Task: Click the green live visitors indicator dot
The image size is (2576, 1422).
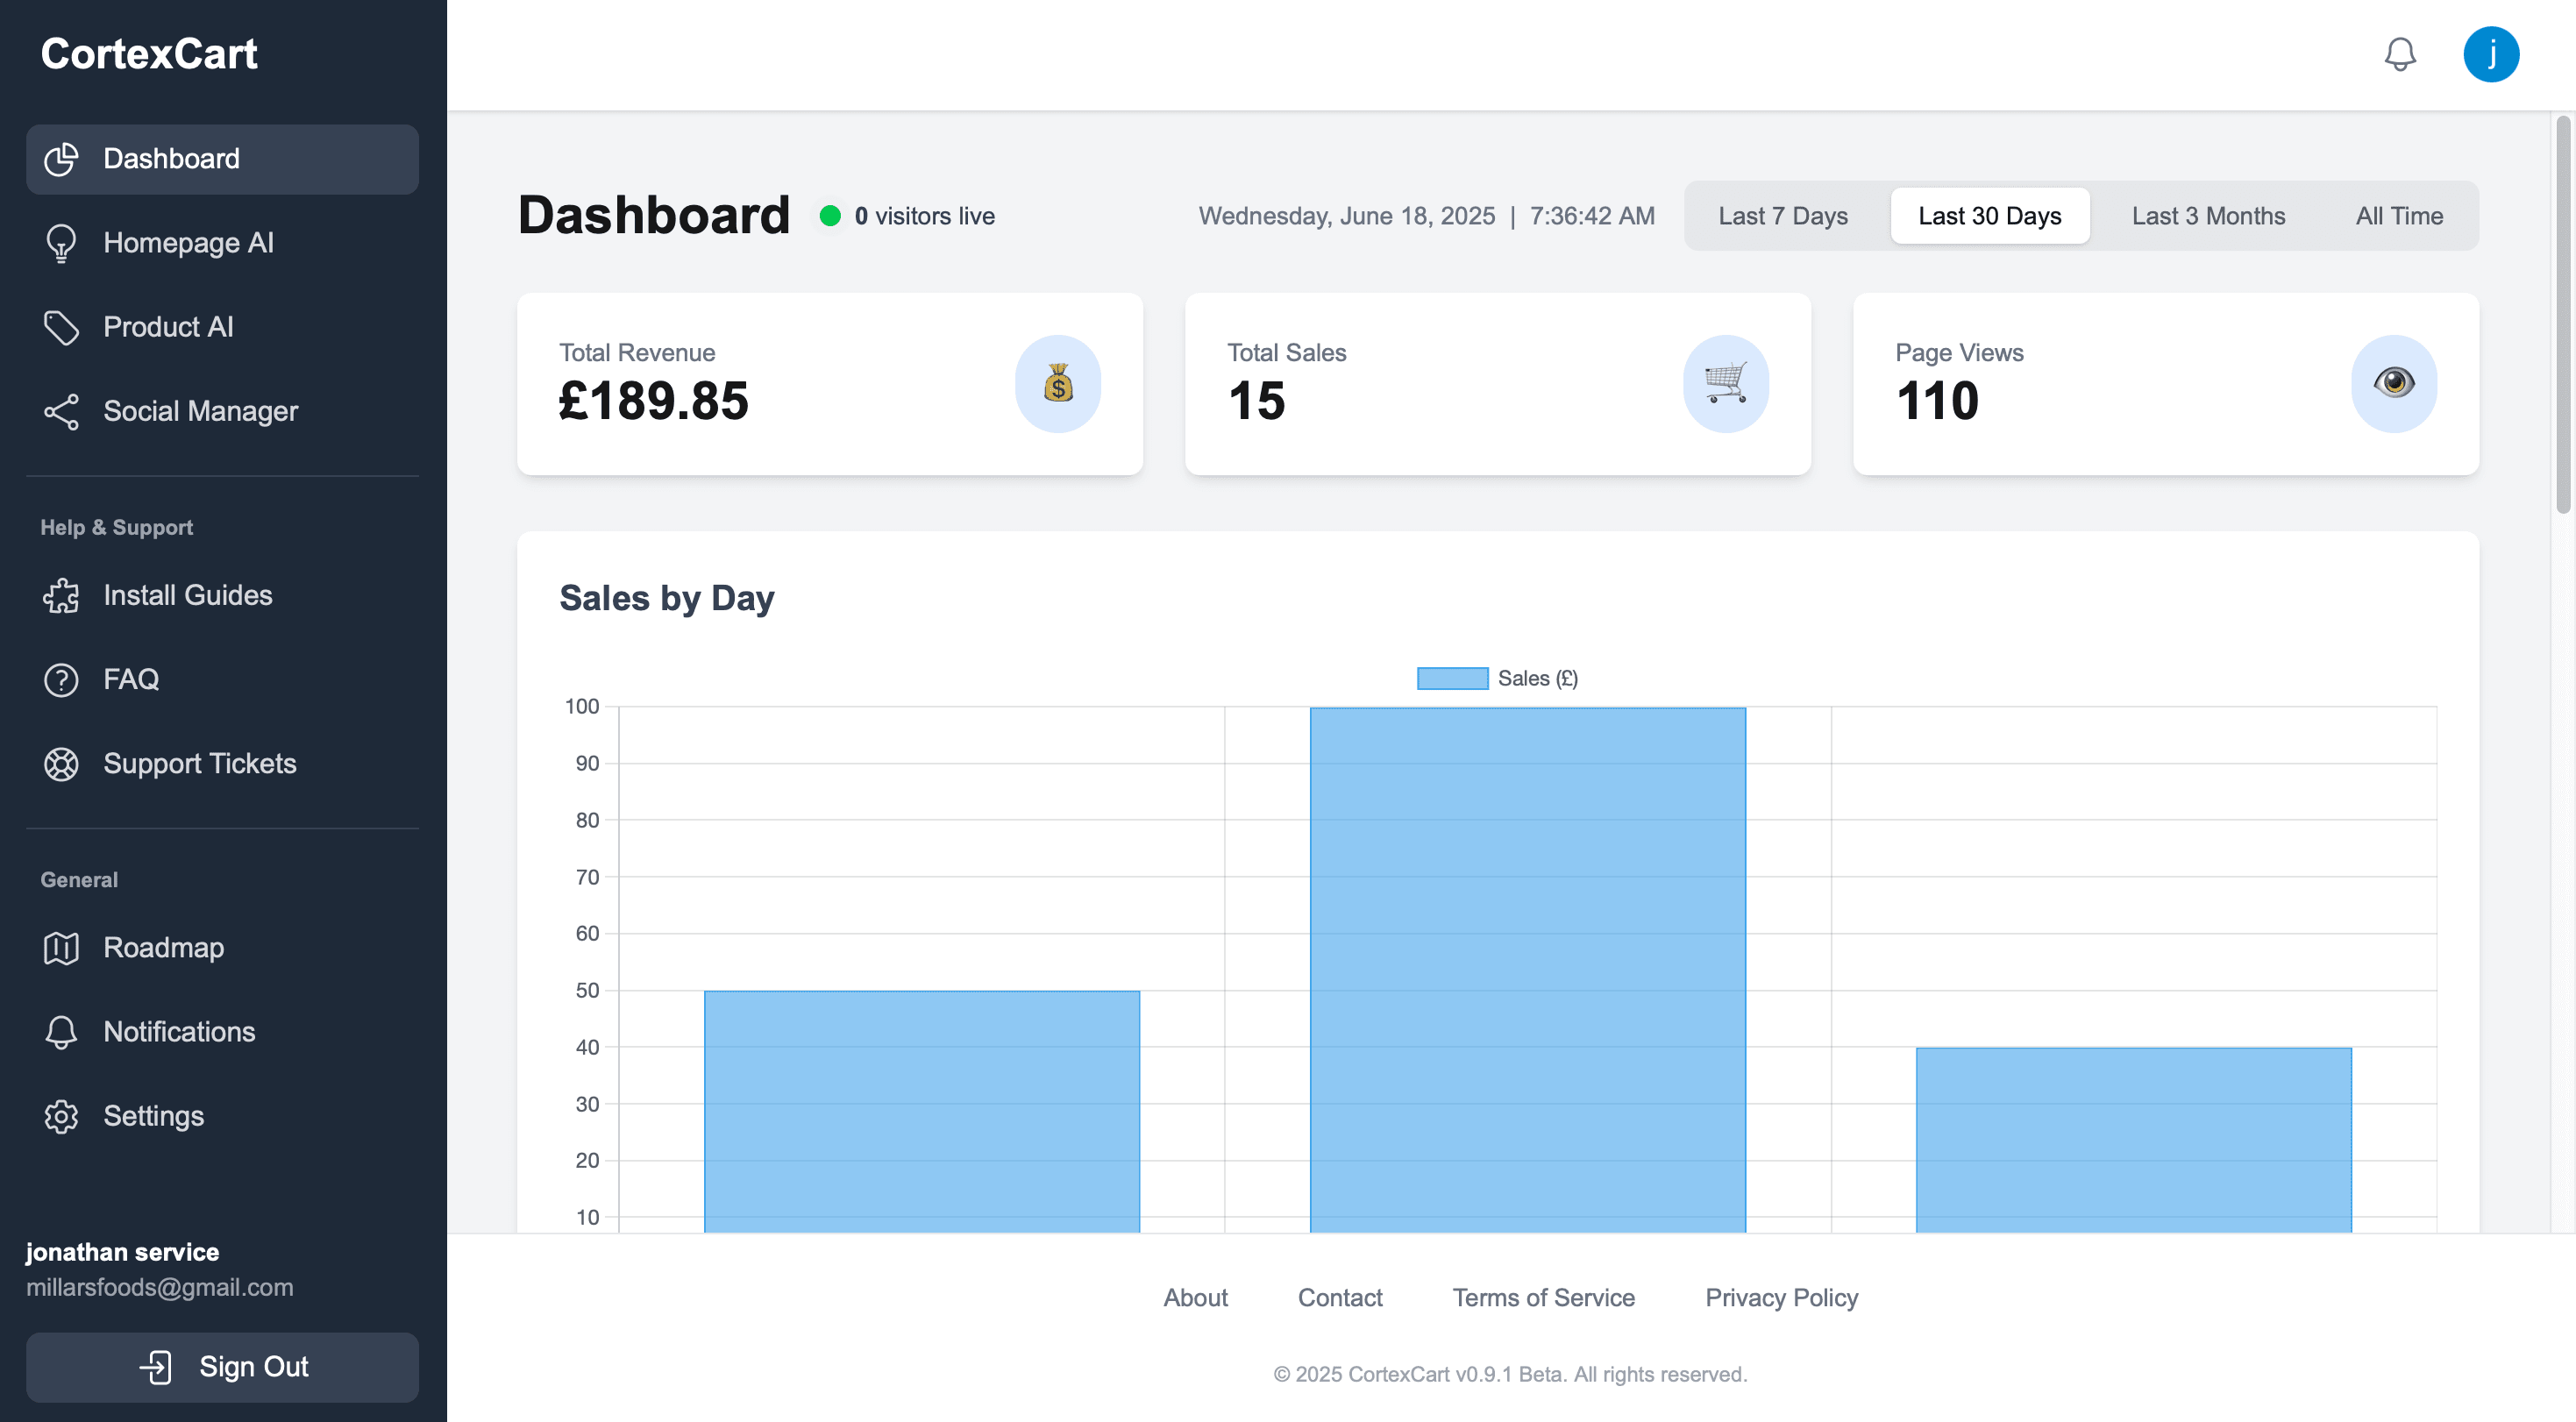Action: coord(830,216)
